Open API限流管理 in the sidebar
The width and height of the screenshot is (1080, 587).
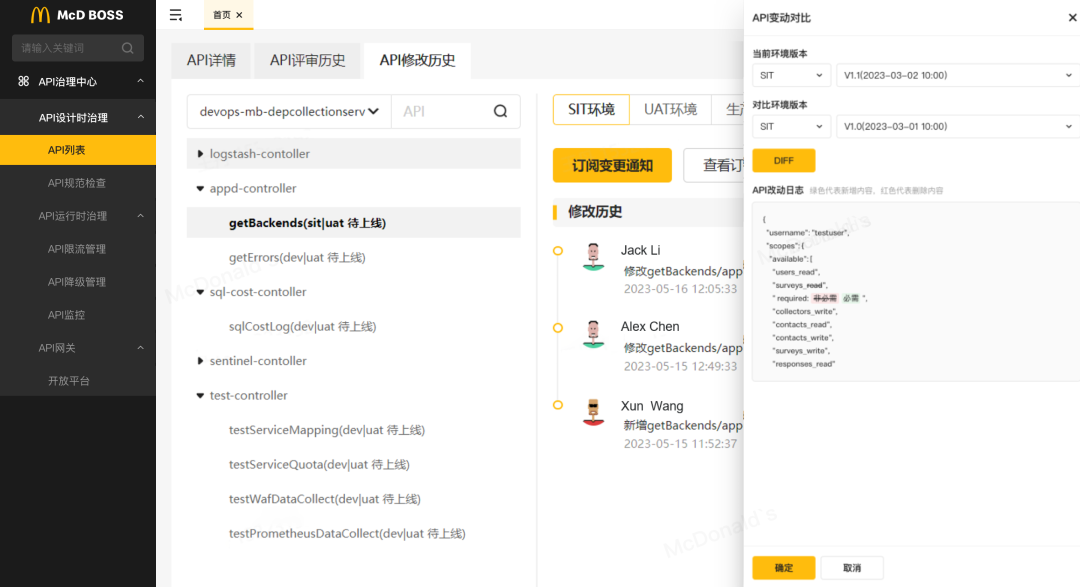point(78,249)
